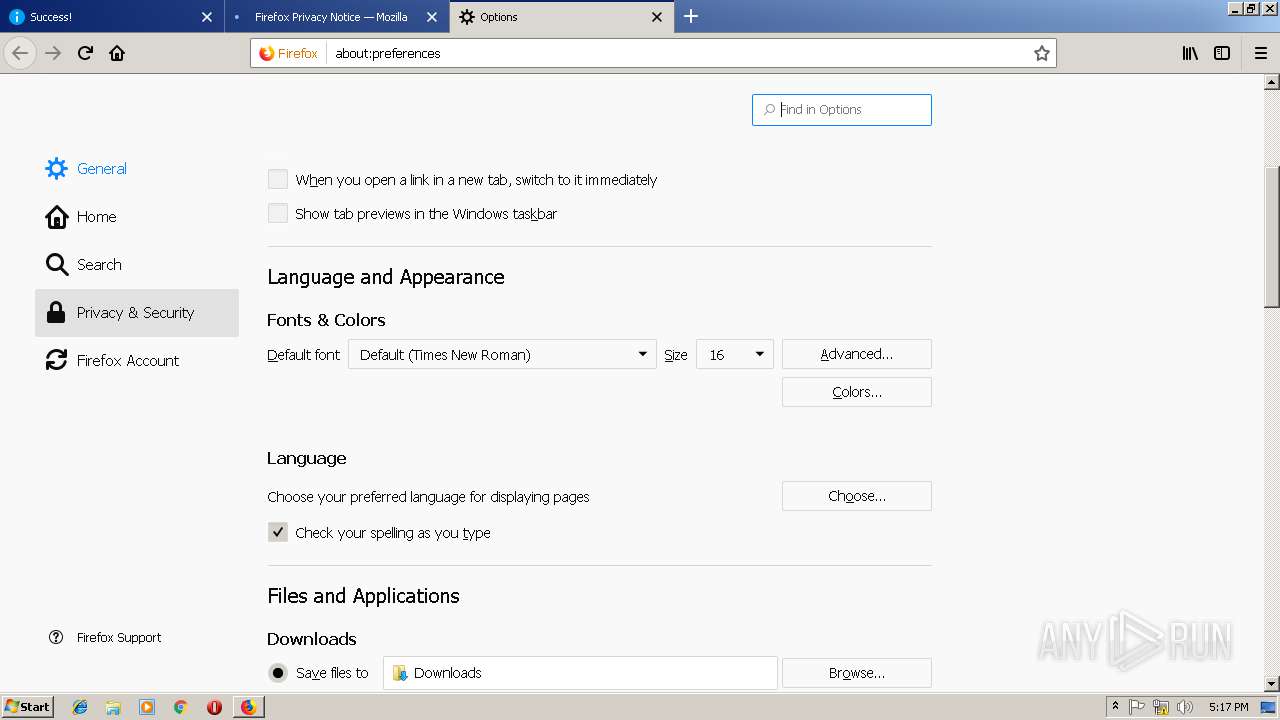
Task: Click the forward navigation arrow
Action: 53,53
